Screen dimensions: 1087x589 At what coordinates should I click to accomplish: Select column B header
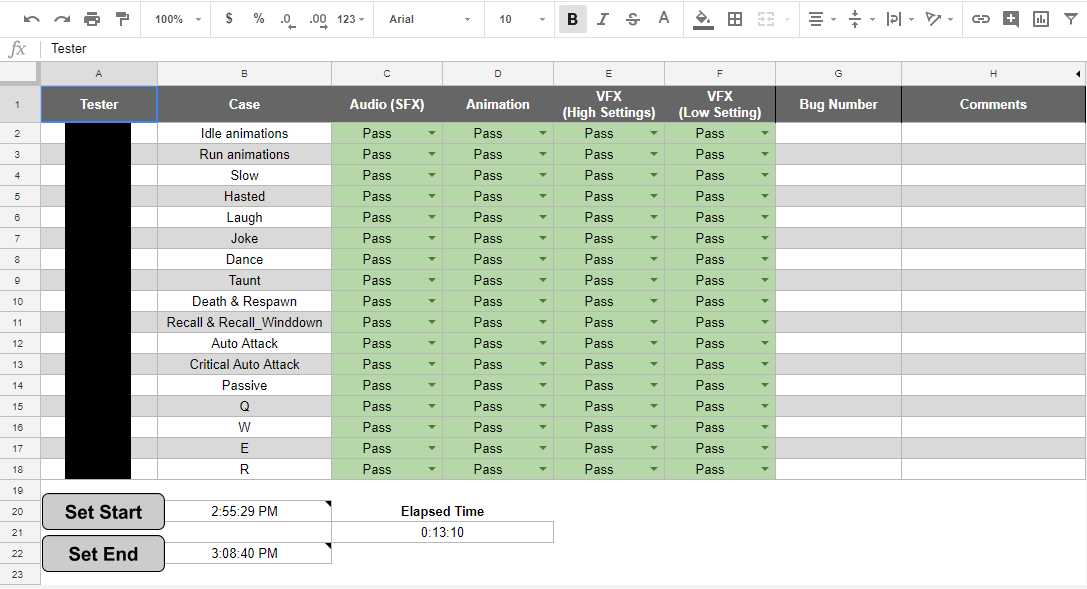(244, 74)
